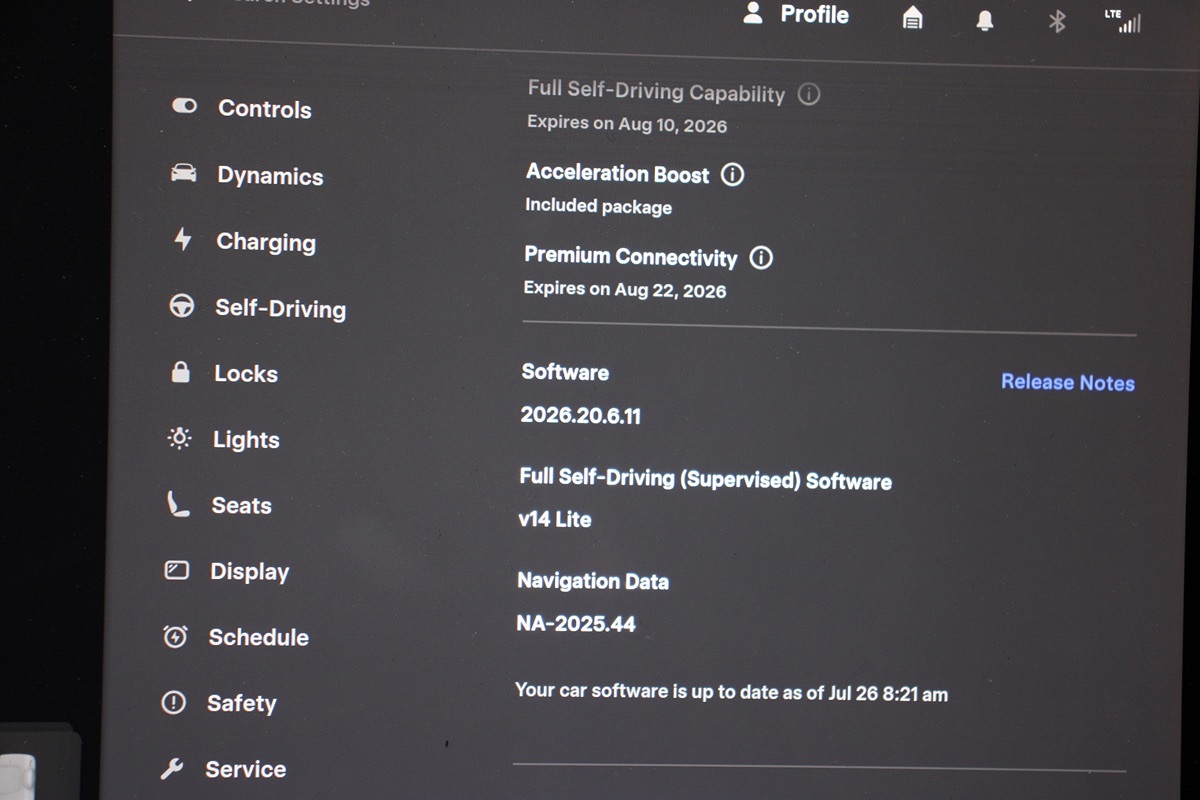The image size is (1200, 800).
Task: Click the seat icon beside Seats
Action: [177, 504]
